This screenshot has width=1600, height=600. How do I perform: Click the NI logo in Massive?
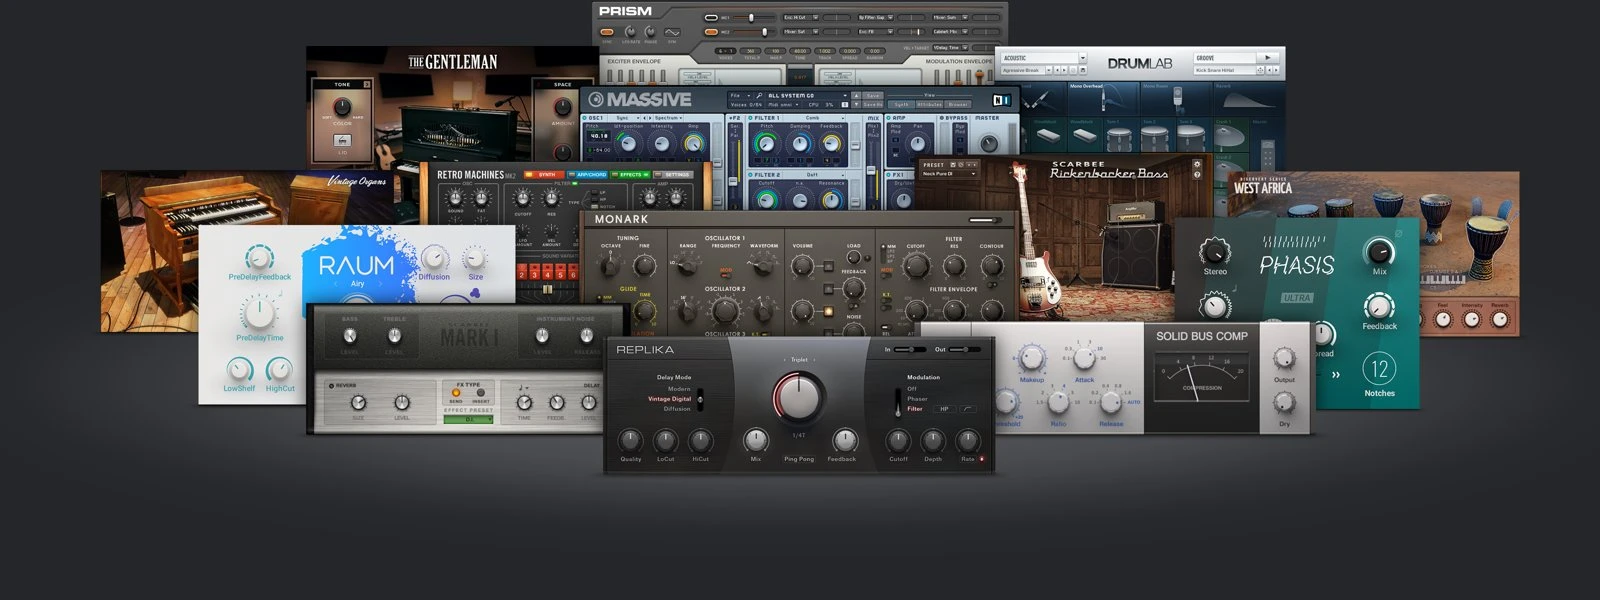(x=1001, y=100)
